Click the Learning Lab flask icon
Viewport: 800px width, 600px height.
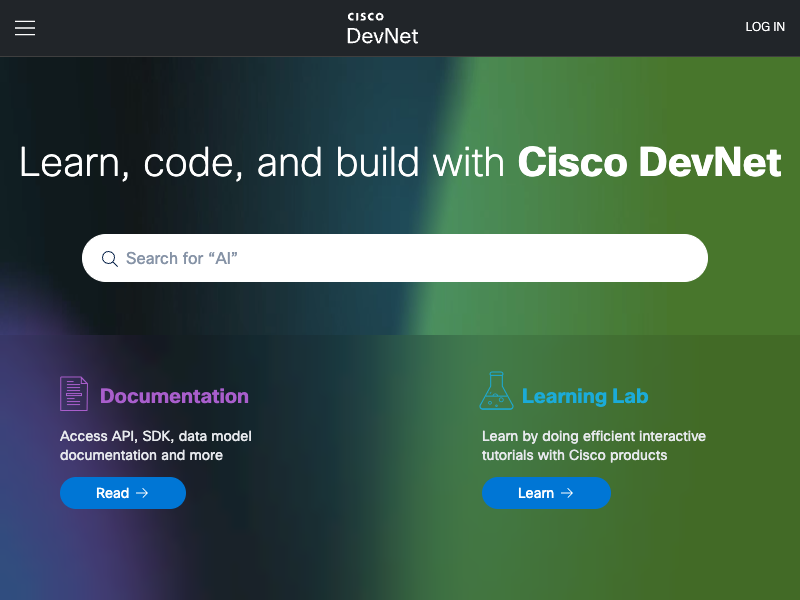point(496,391)
